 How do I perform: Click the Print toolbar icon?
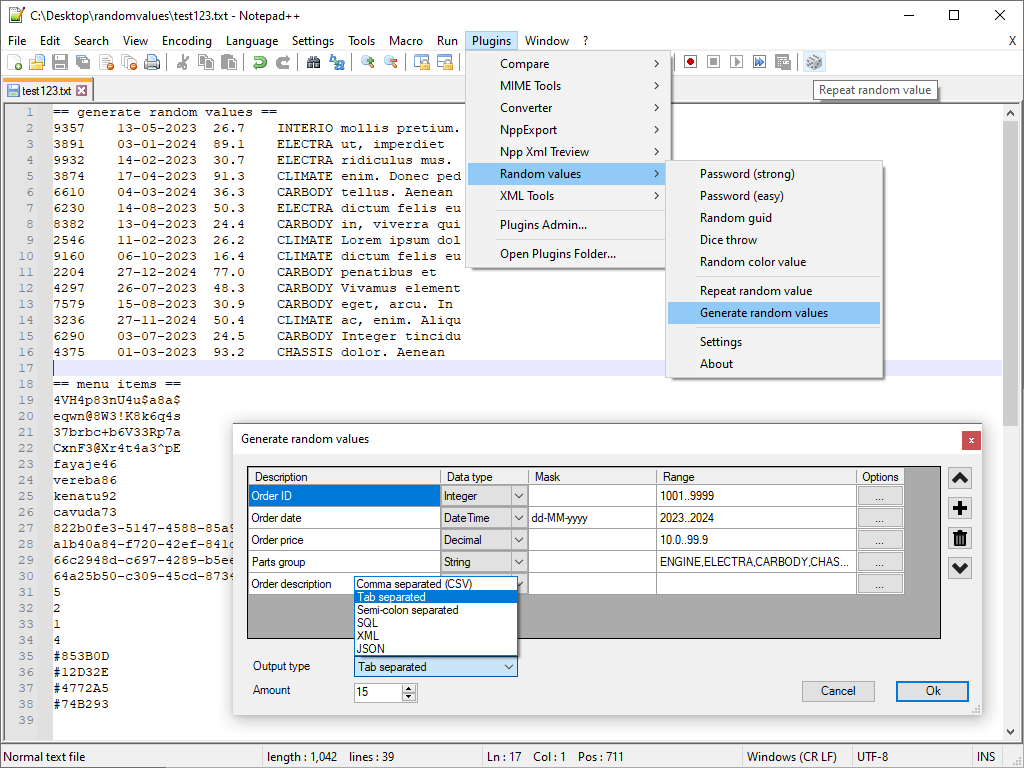(x=152, y=62)
